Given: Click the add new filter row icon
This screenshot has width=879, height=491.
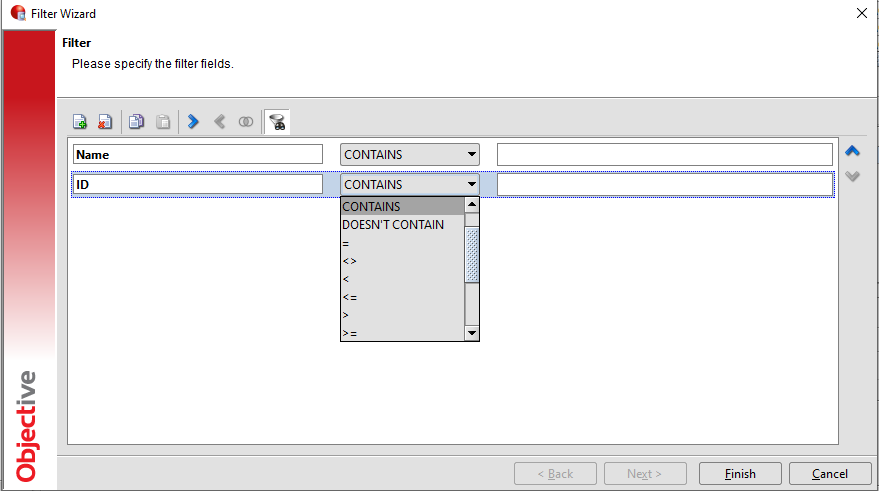Looking at the screenshot, I should pyautogui.click(x=81, y=122).
